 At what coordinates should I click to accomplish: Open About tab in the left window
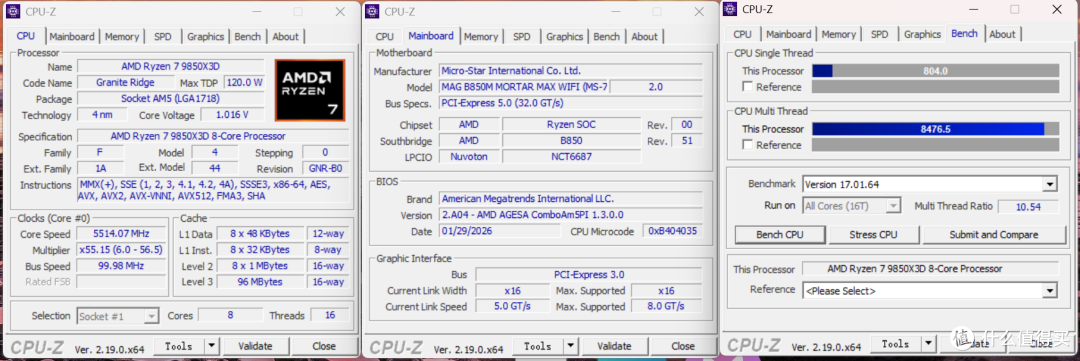click(285, 37)
